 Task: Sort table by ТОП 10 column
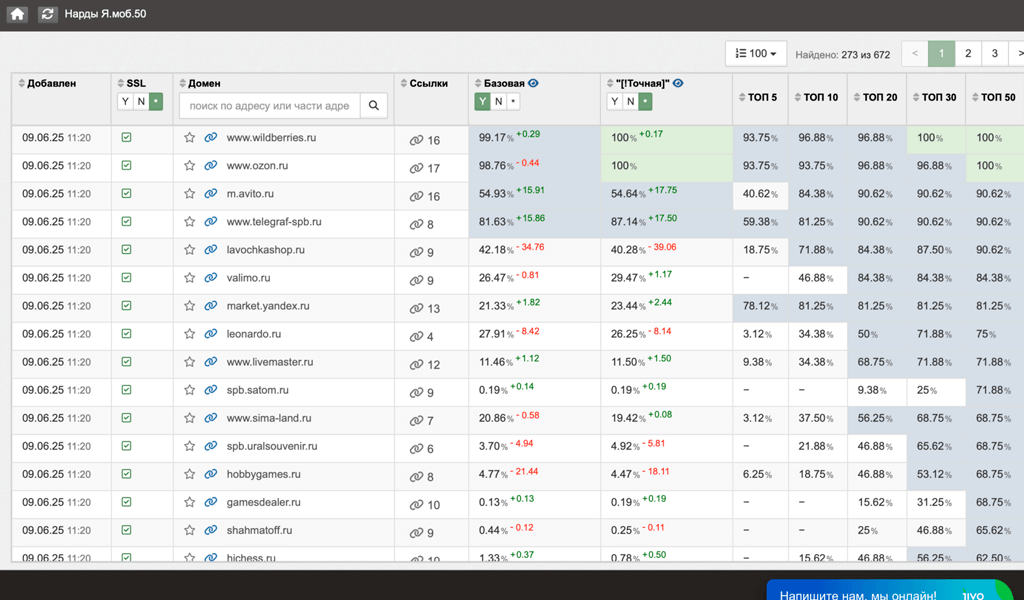tap(819, 97)
